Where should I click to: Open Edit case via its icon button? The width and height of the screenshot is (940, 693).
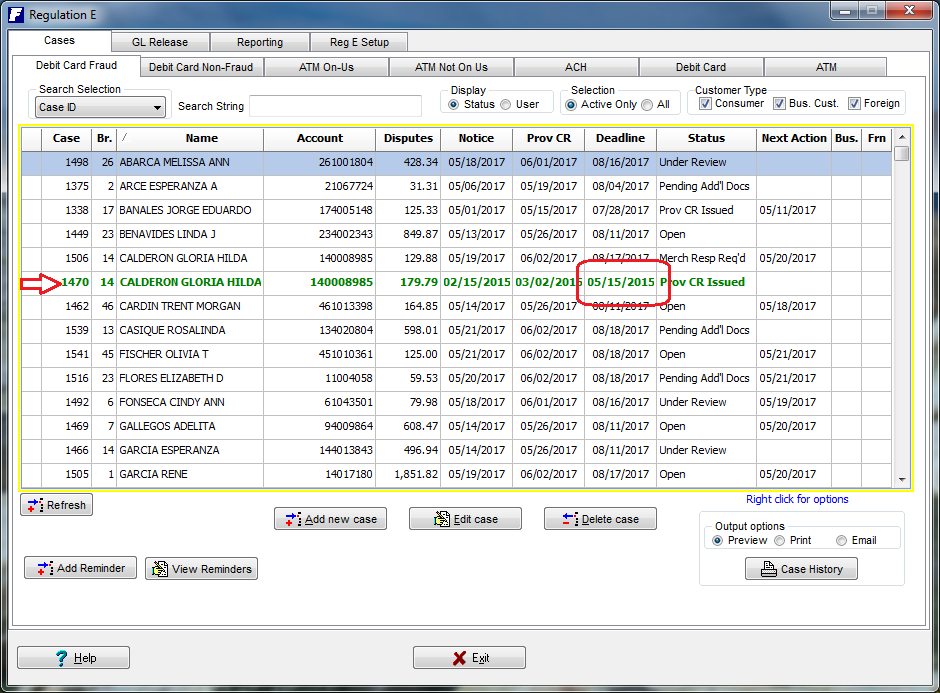[x=441, y=519]
